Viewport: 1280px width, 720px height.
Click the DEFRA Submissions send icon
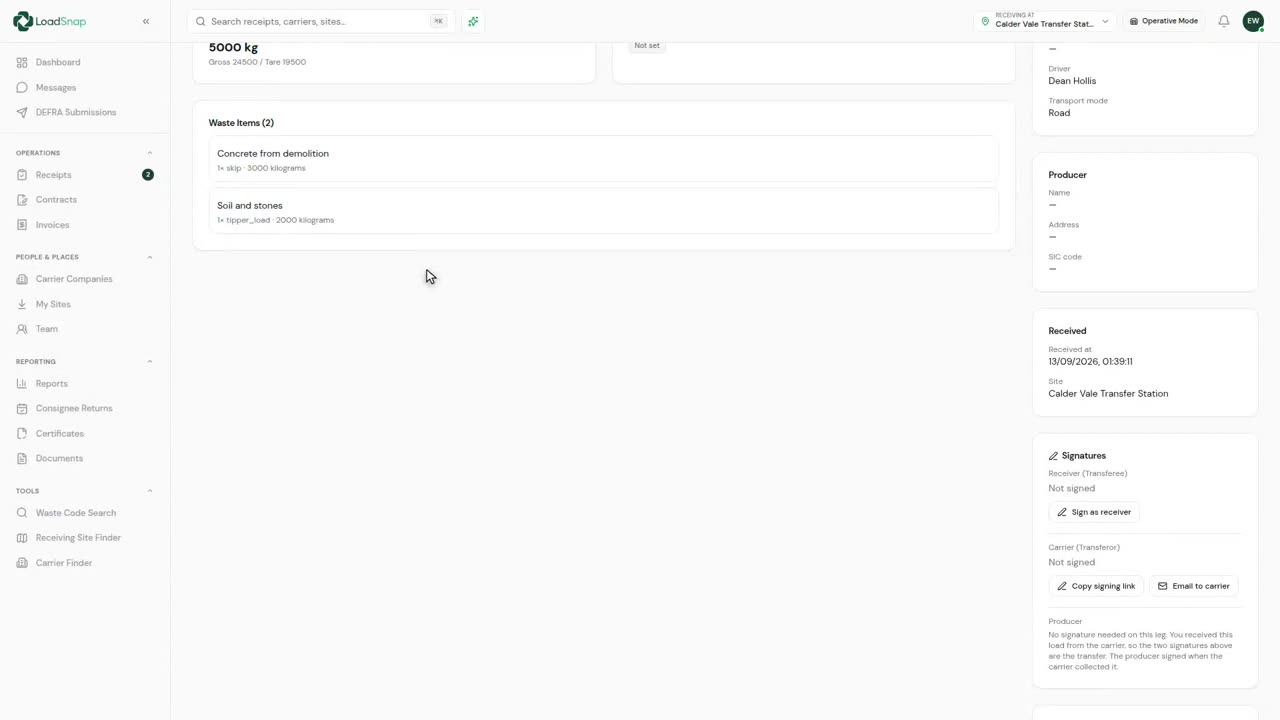tap(22, 112)
